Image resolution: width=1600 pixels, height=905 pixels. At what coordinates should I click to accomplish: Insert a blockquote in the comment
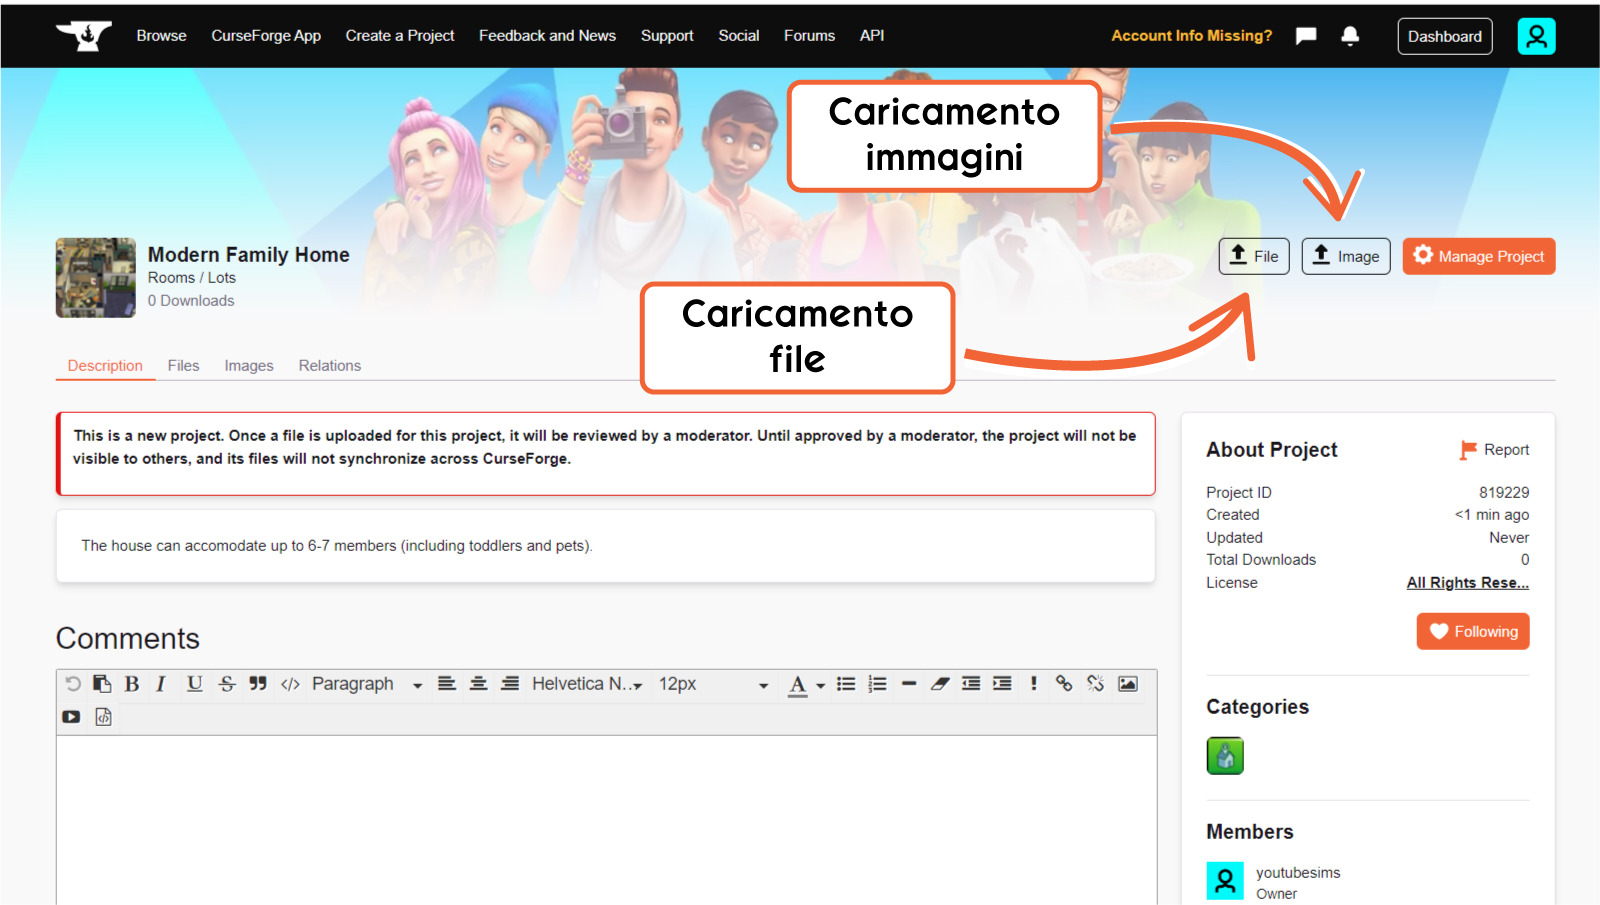tap(258, 684)
